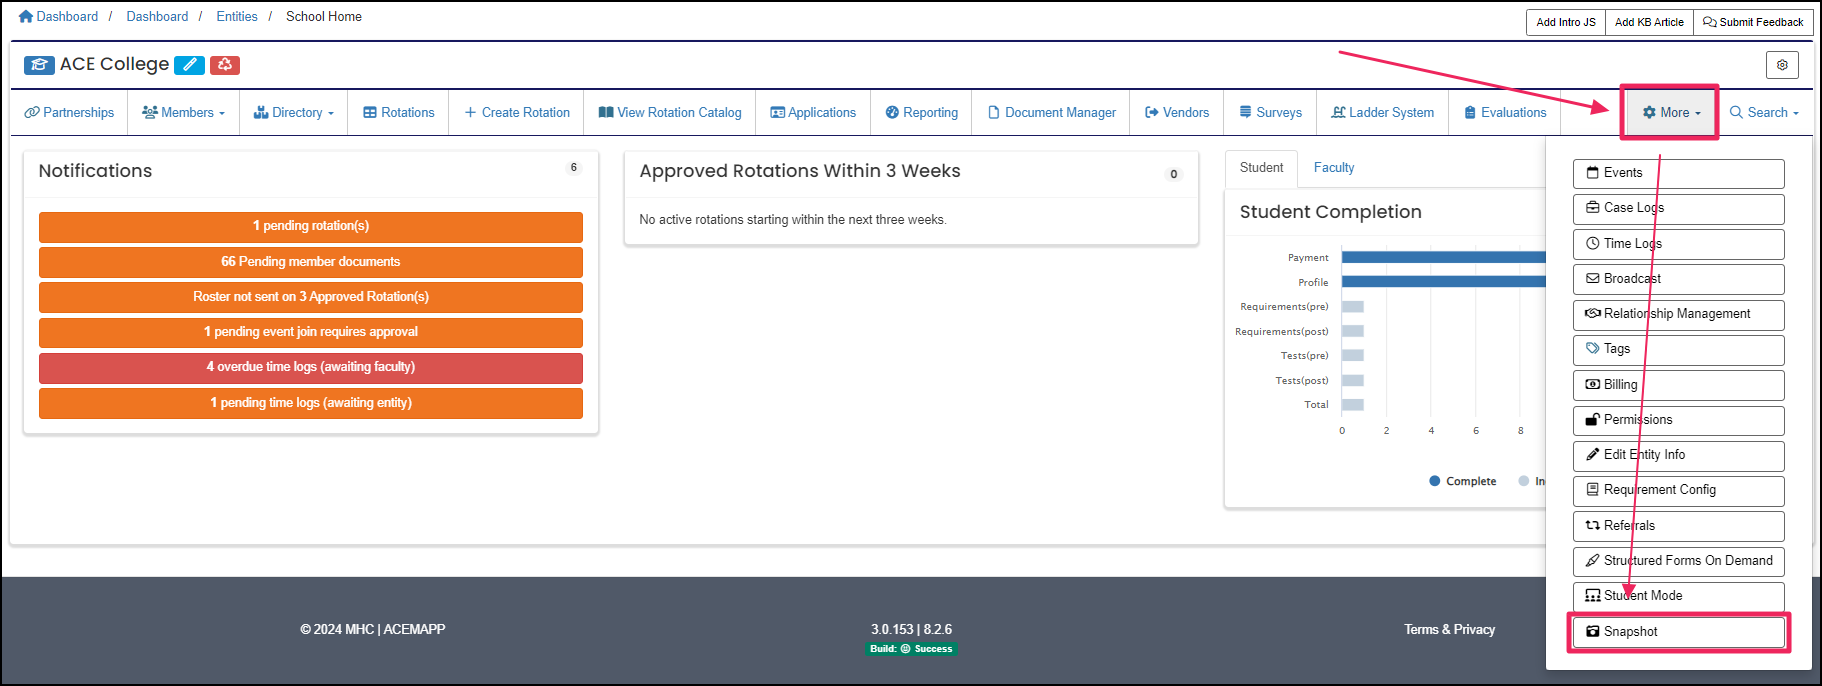Click 4 overdue time logs (awaiting faculty)

pos(311,367)
